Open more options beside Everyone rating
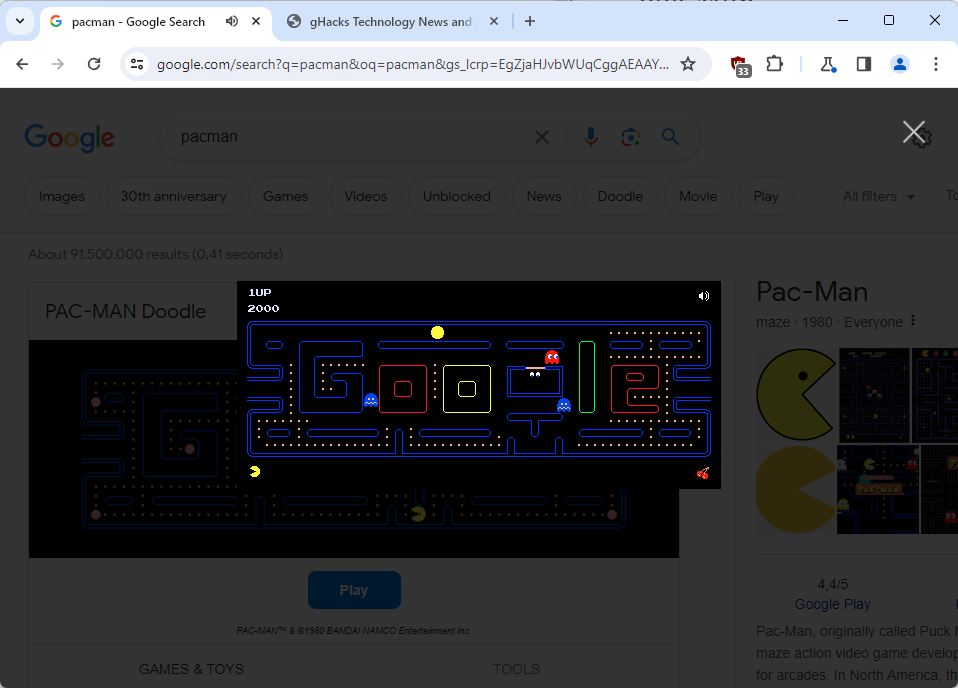The image size is (958, 688). click(913, 321)
